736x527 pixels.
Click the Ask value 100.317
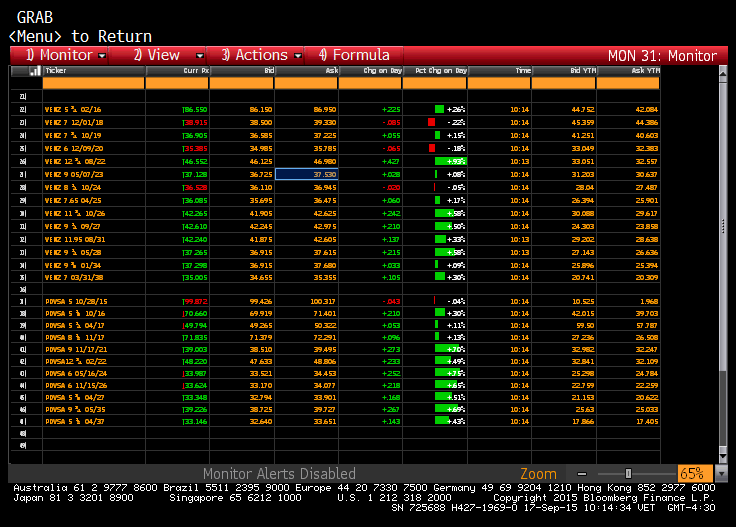[x=323, y=301]
